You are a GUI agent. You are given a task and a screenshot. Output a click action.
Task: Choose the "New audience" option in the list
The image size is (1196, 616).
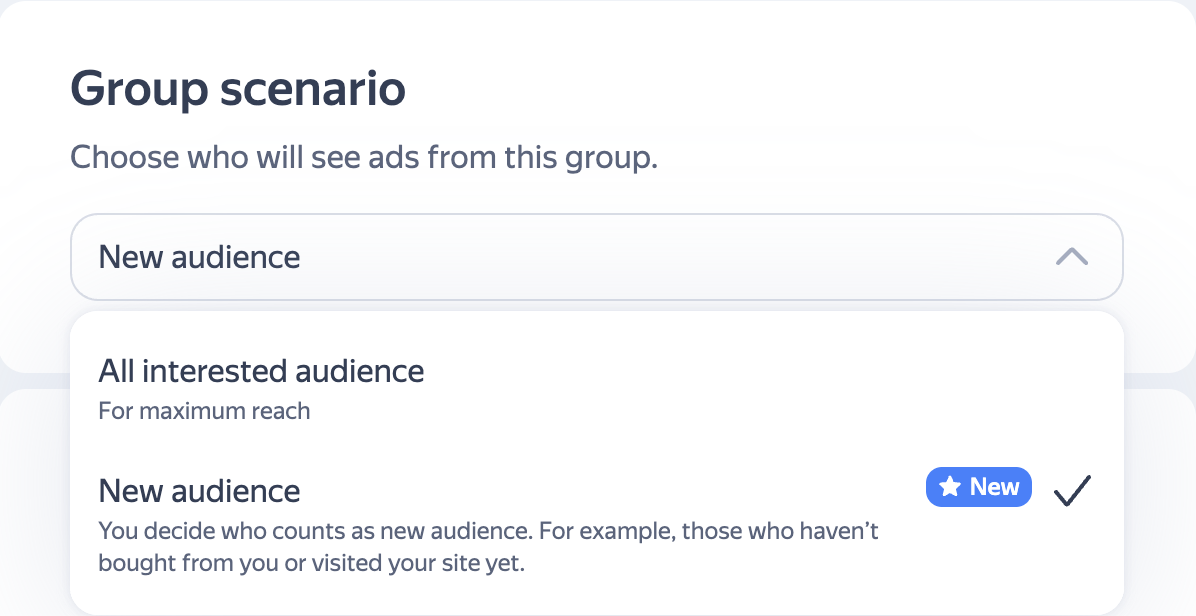[199, 491]
